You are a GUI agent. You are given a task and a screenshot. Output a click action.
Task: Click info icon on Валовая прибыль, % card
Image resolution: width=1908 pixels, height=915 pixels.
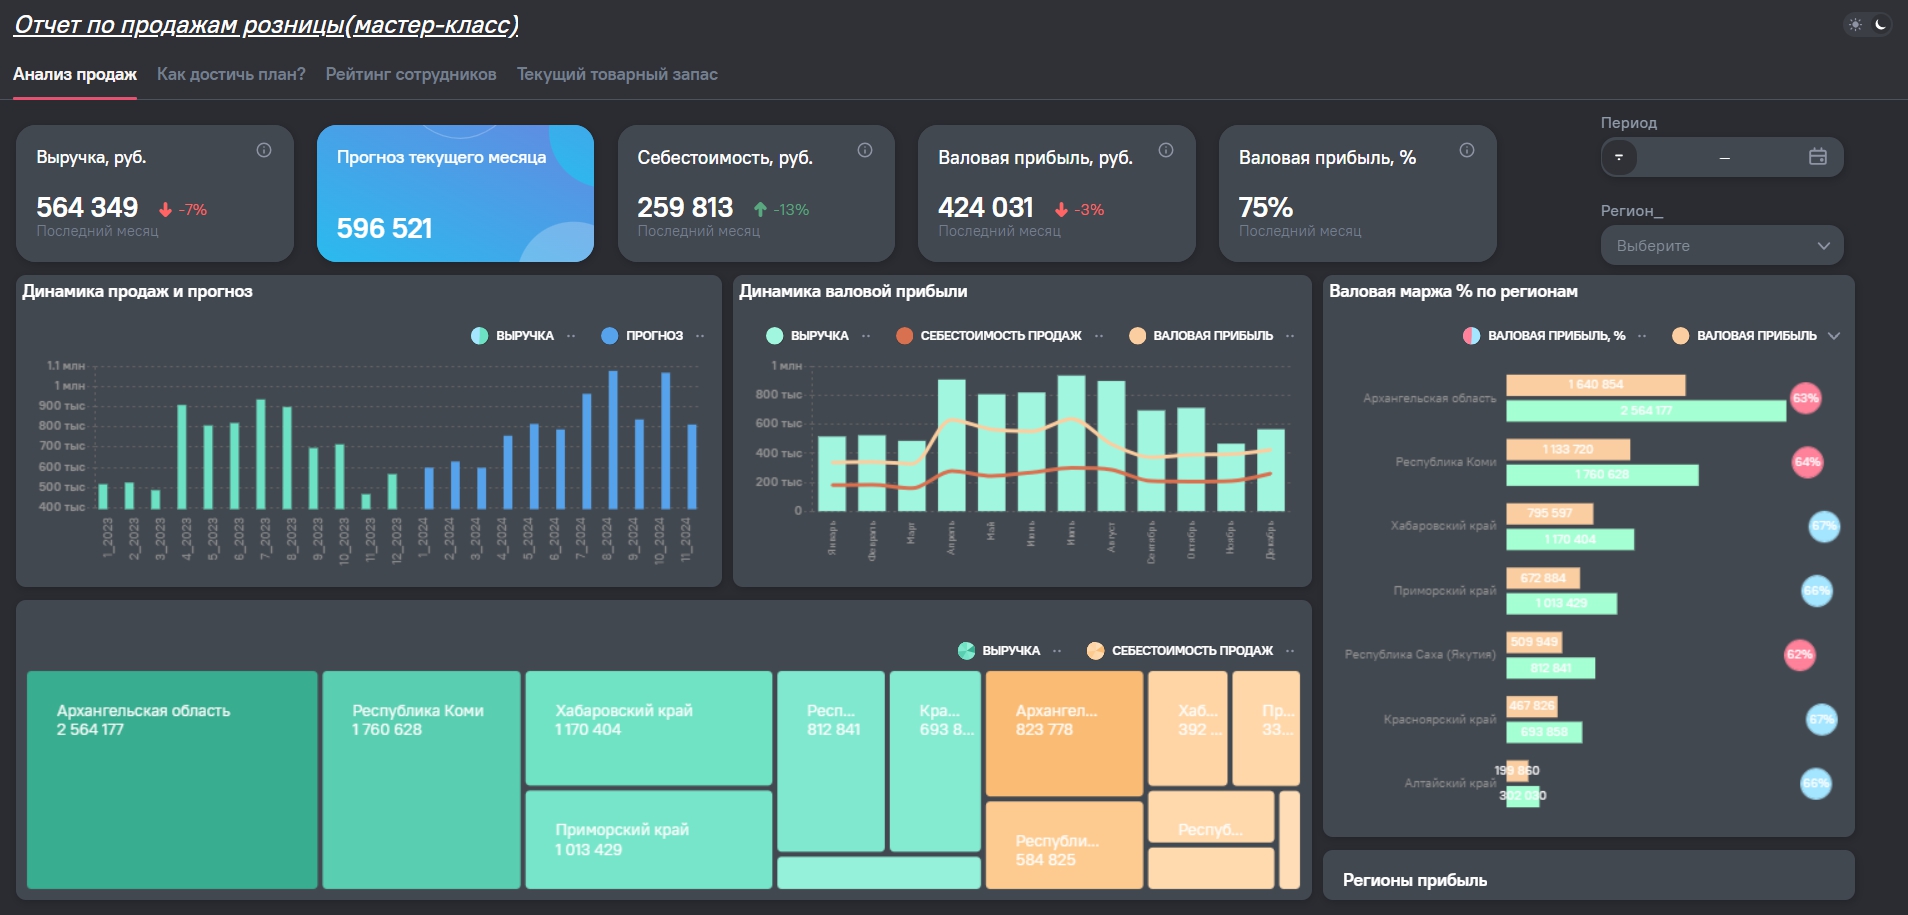click(x=1467, y=150)
